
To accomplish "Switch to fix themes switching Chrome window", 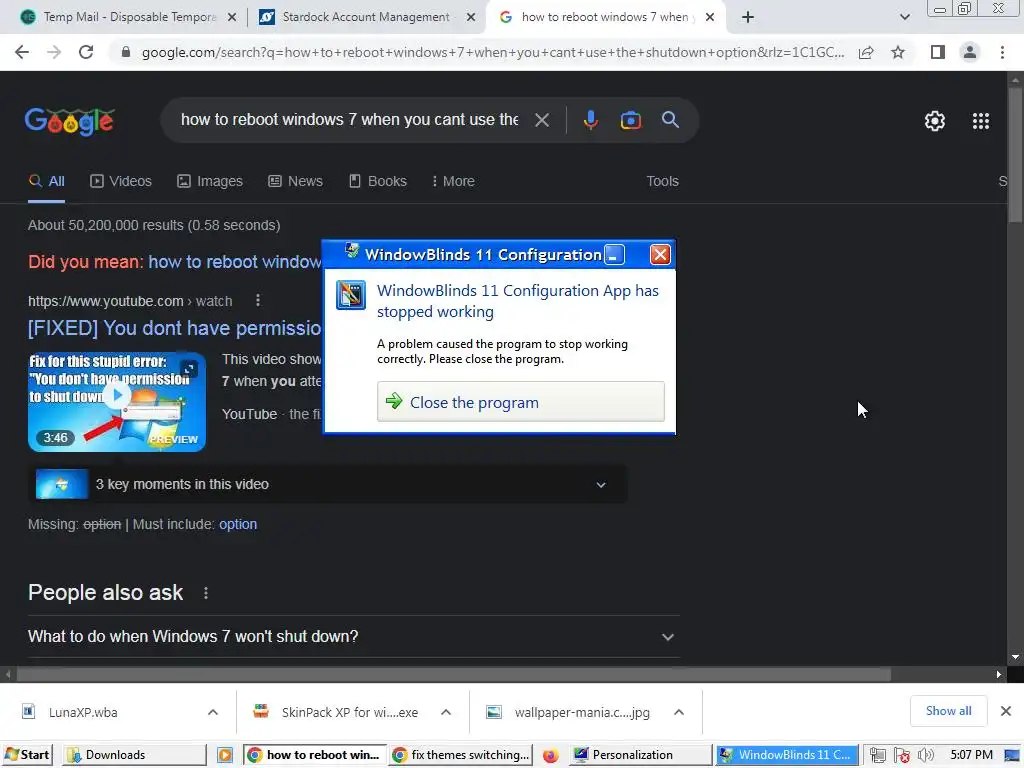I will 460,754.
